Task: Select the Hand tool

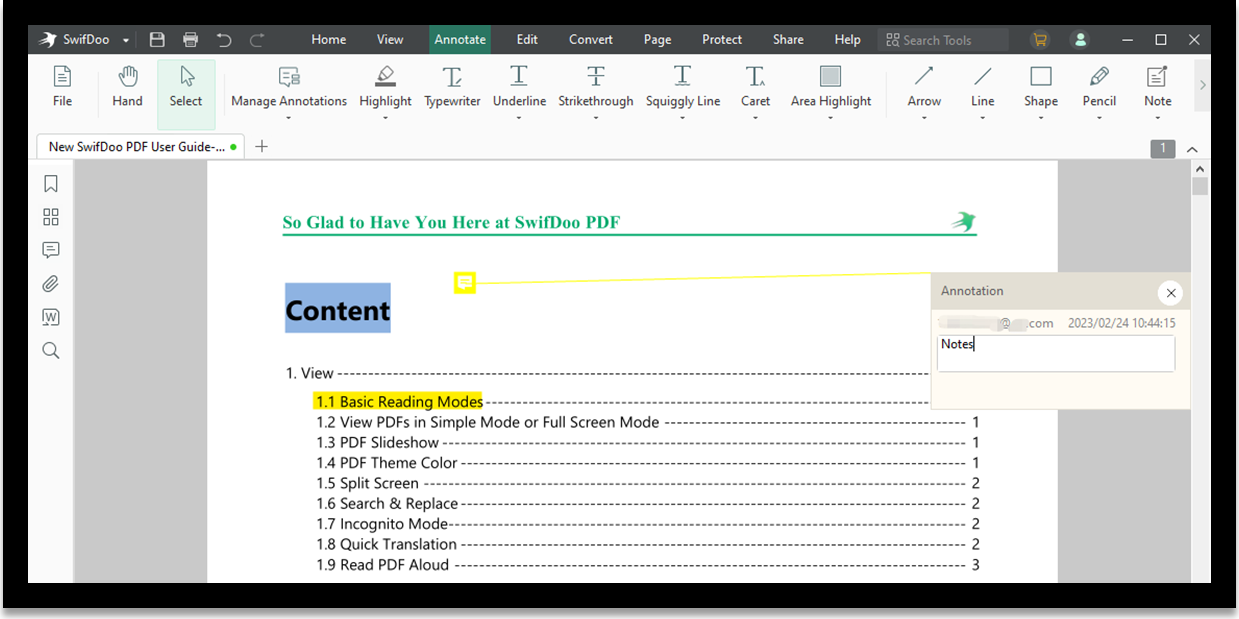Action: (127, 87)
